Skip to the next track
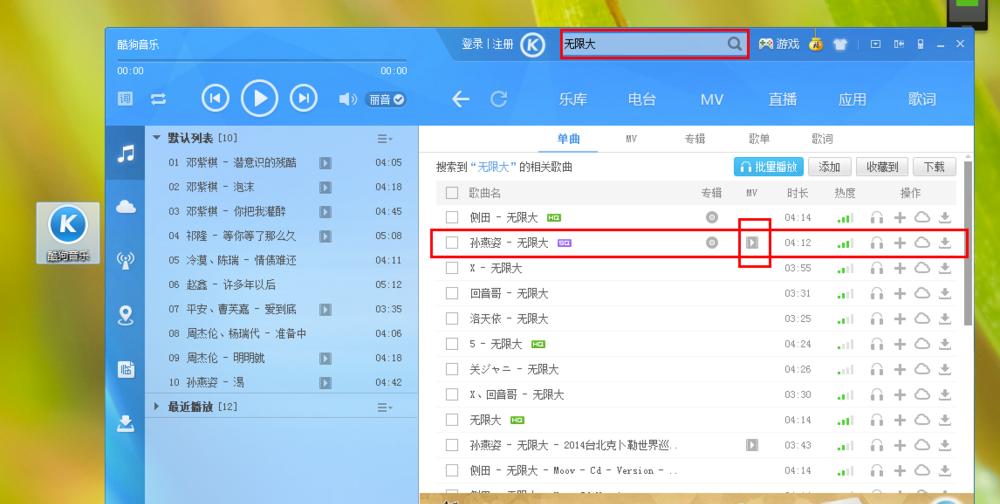Screen dimensions: 1000x504 pos(304,98)
